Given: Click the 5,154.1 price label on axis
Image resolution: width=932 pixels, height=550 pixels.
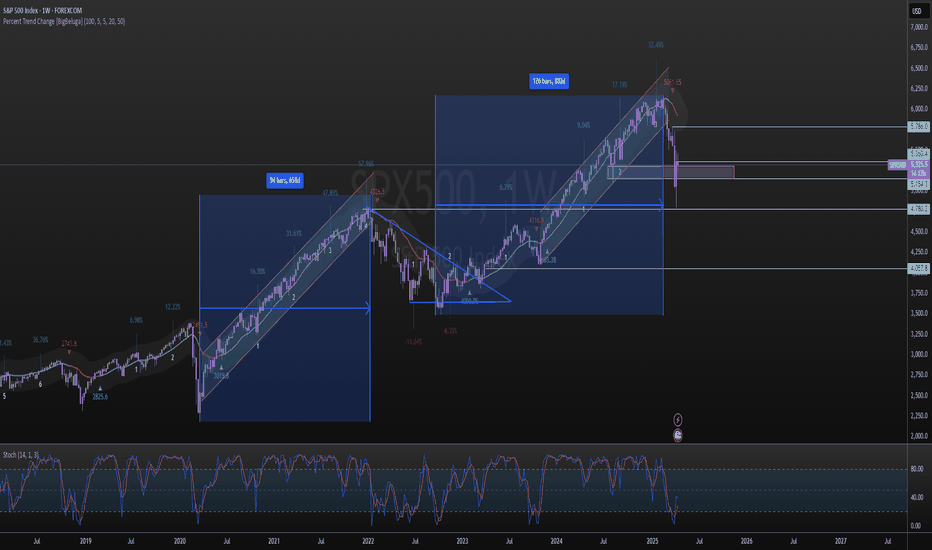Looking at the screenshot, I should point(918,185).
